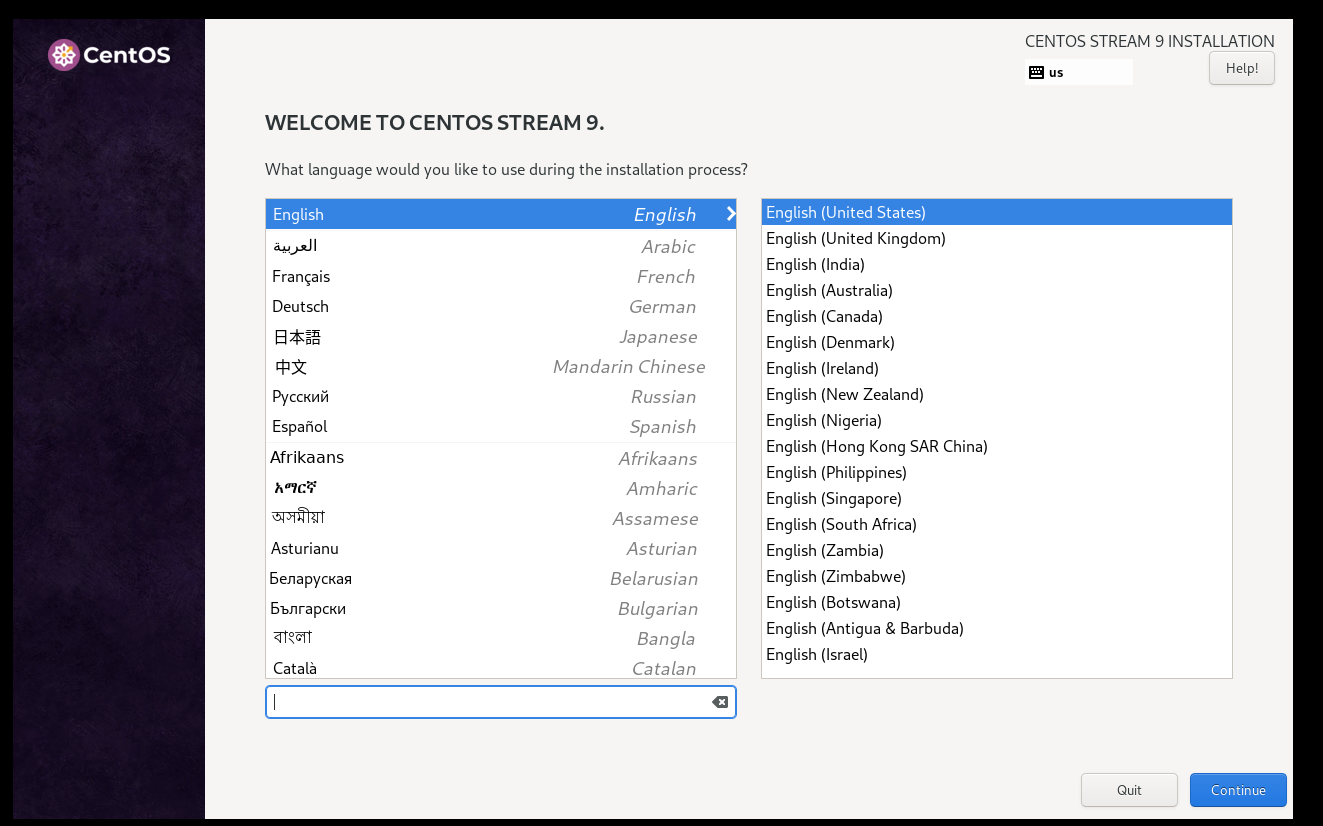Select the Mandarin Chinese language row
This screenshot has height=826, width=1323.
(x=501, y=366)
